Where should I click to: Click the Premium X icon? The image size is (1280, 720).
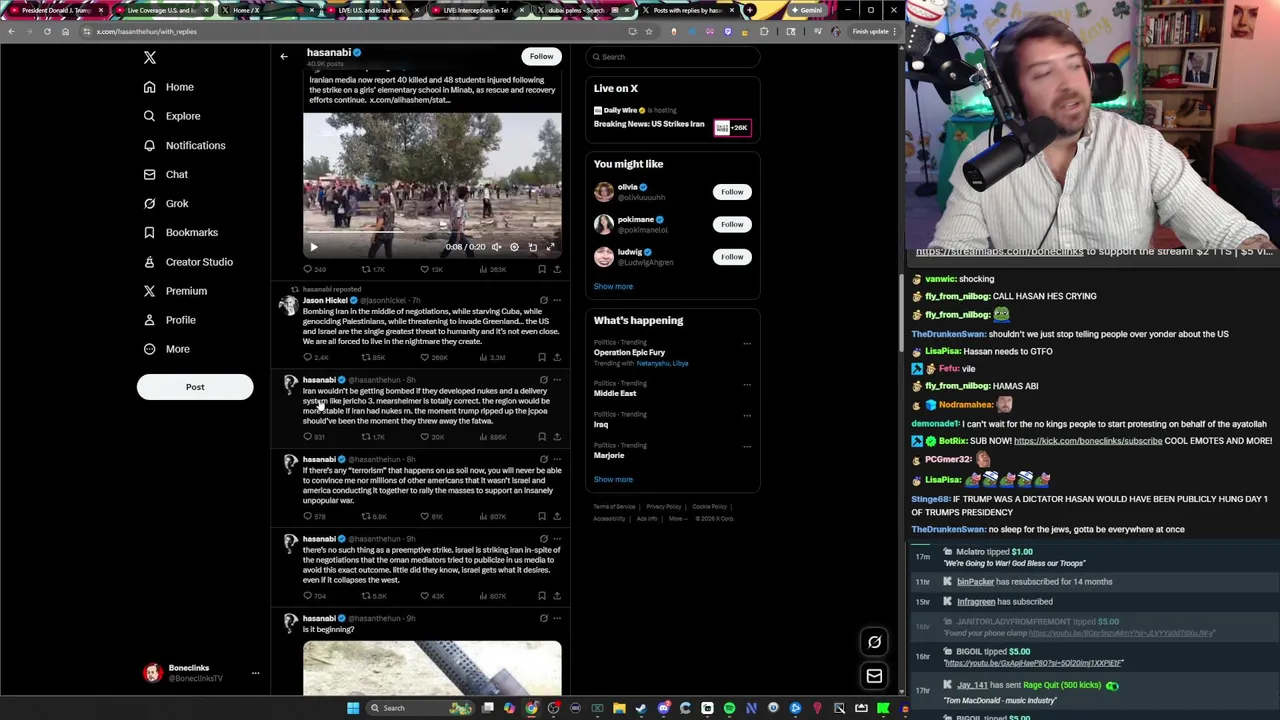coord(149,291)
